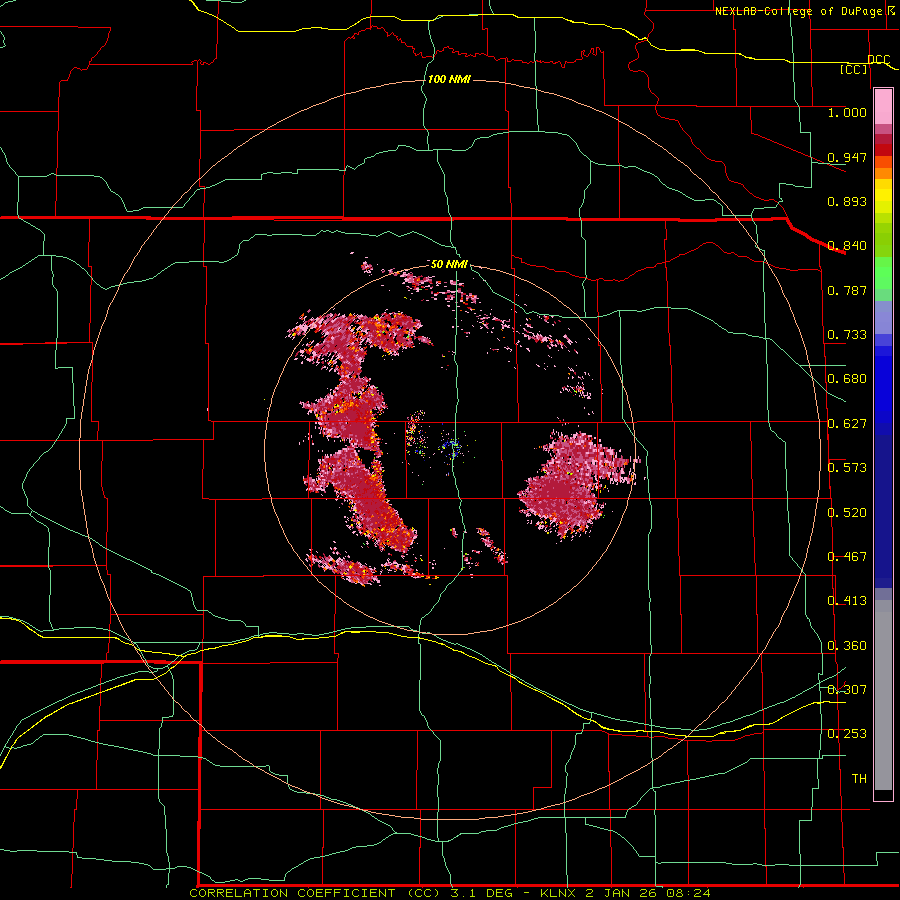Click the 0.573 scale value
Image resolution: width=900 pixels, height=900 pixels.
[x=847, y=468]
